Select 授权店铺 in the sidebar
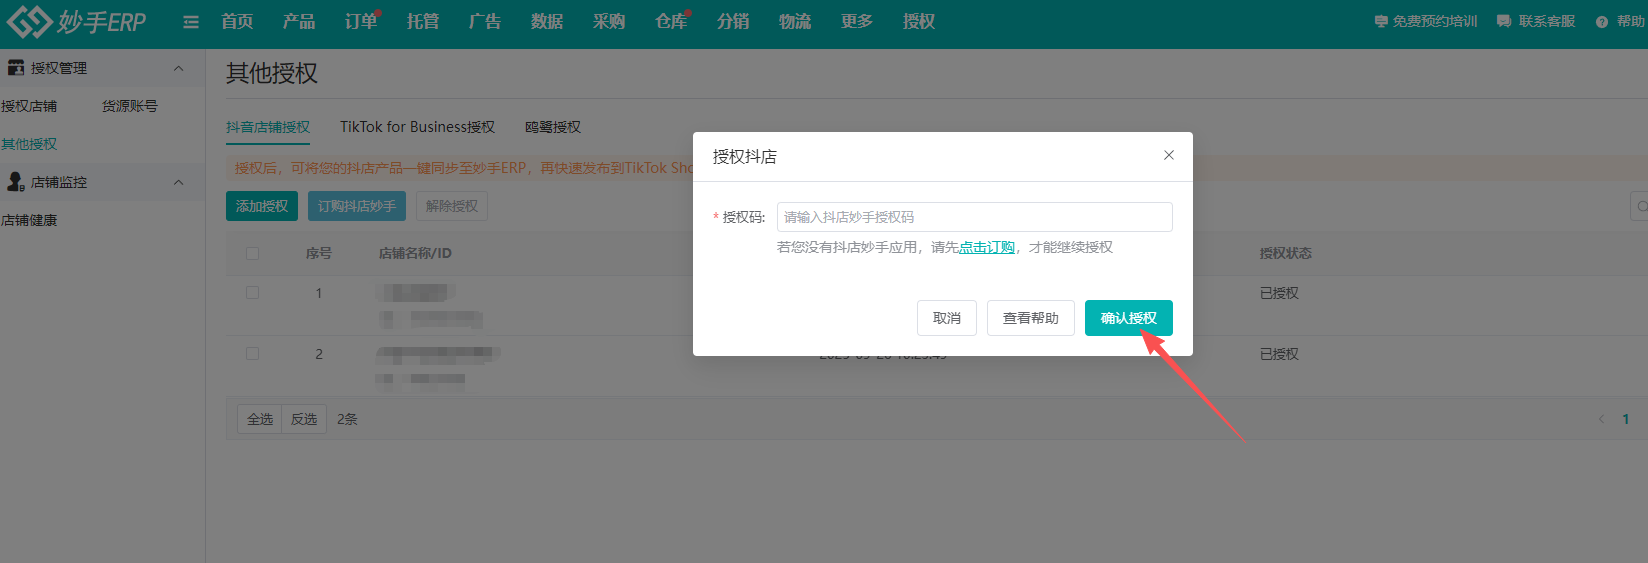1648x563 pixels. (29, 106)
